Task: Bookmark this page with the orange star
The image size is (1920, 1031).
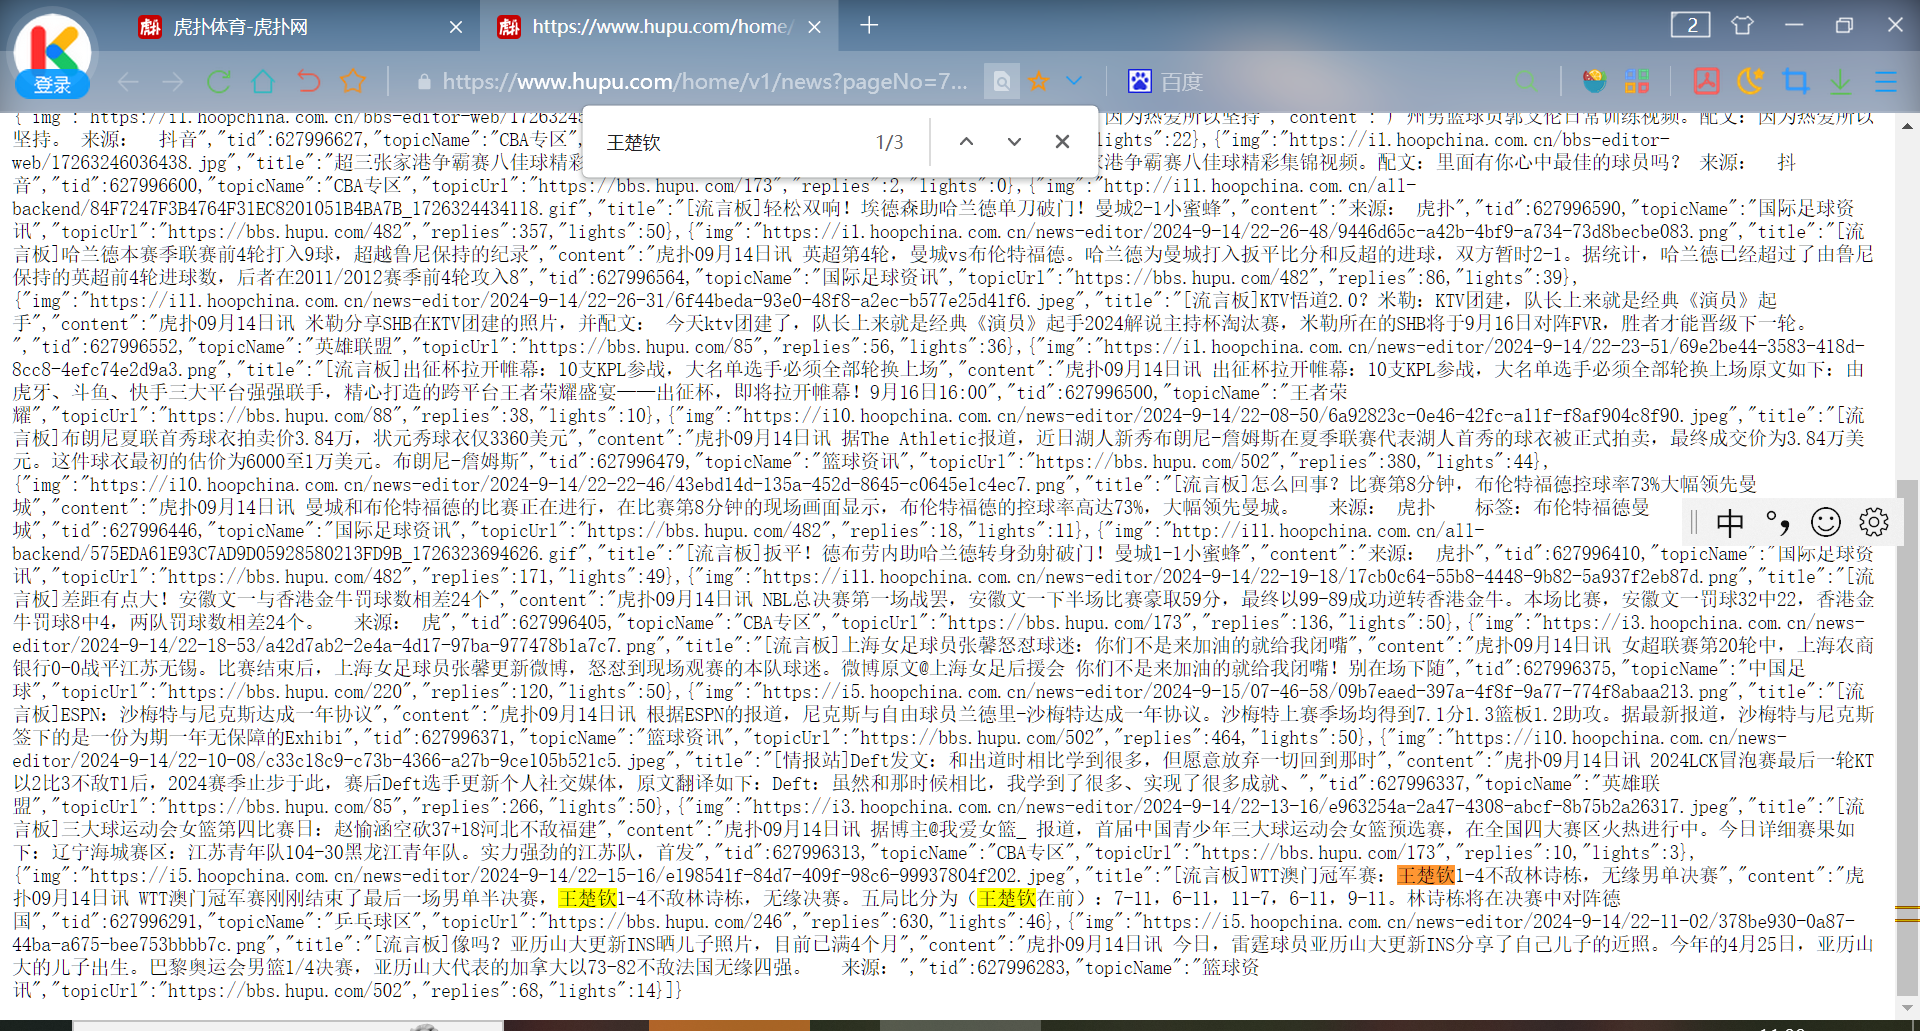Action: (1039, 81)
